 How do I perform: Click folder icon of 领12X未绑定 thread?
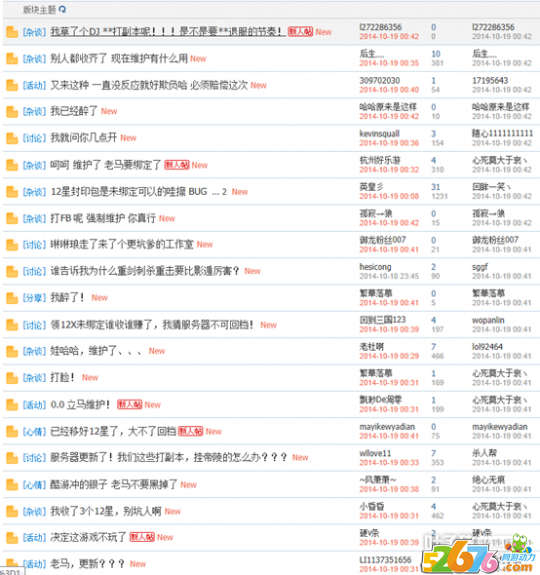pos(12,325)
